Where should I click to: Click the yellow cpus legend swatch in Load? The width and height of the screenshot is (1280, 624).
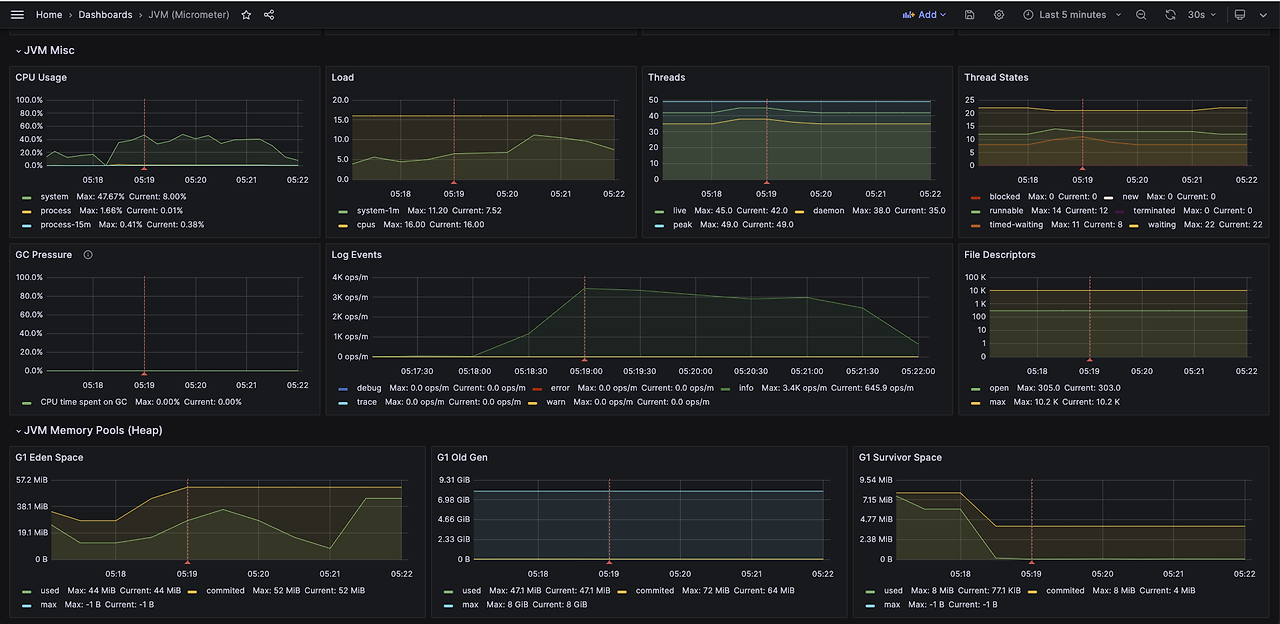(x=342, y=225)
